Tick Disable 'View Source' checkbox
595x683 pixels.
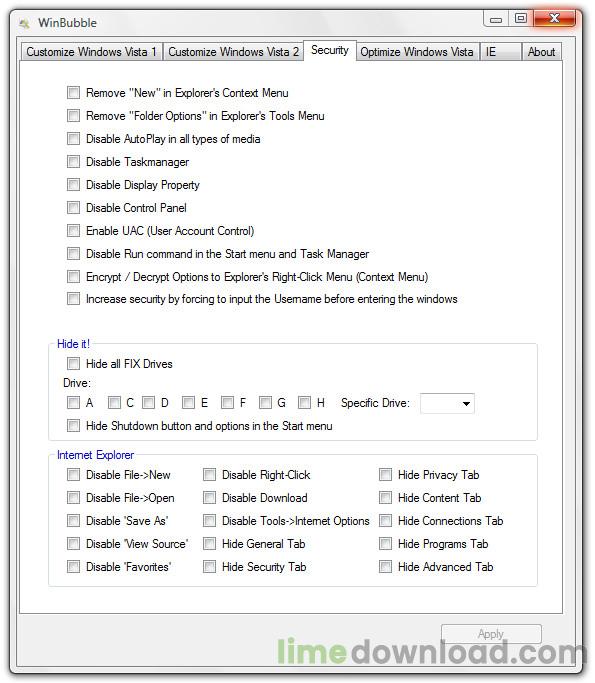click(x=74, y=544)
